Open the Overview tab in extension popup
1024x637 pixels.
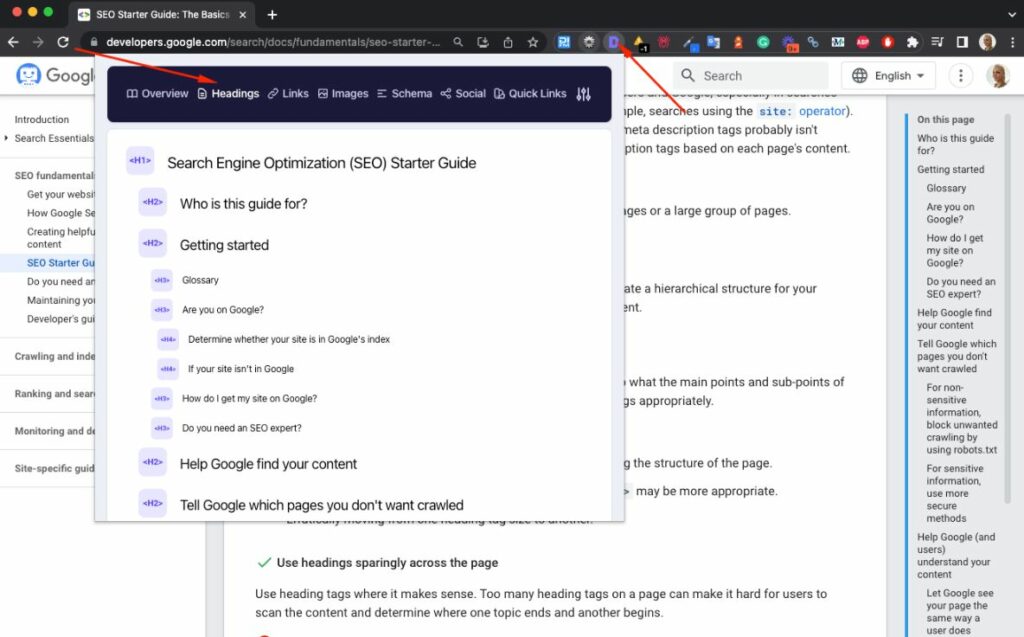157,94
